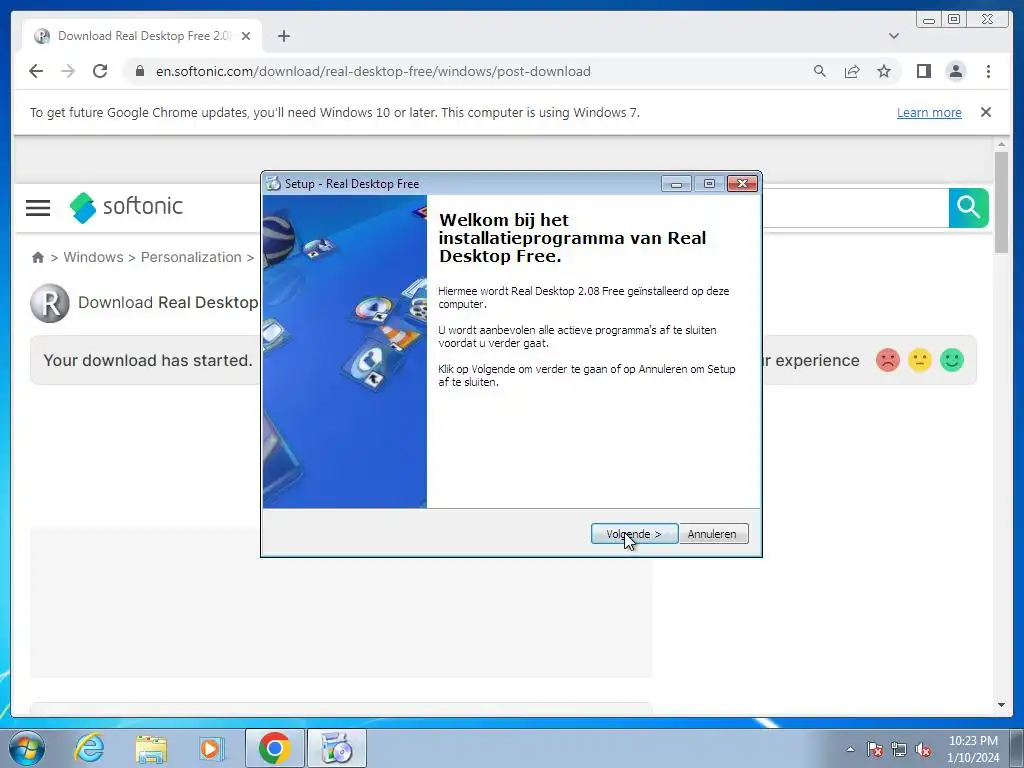1024x768 pixels.
Task: Minimize the Setup dialog
Action: point(676,184)
